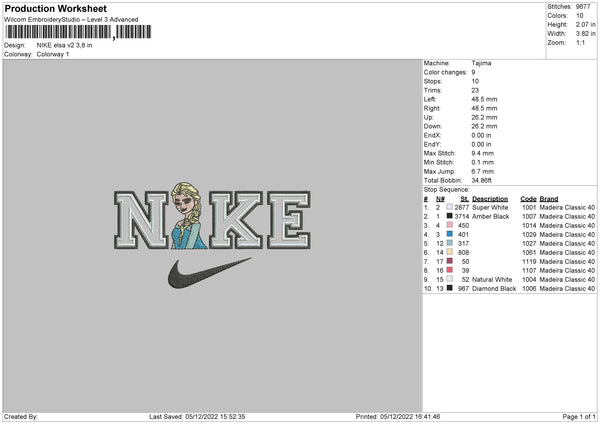Select the Natural White color swatch
Screen dimensions: 600x424
coord(450,279)
